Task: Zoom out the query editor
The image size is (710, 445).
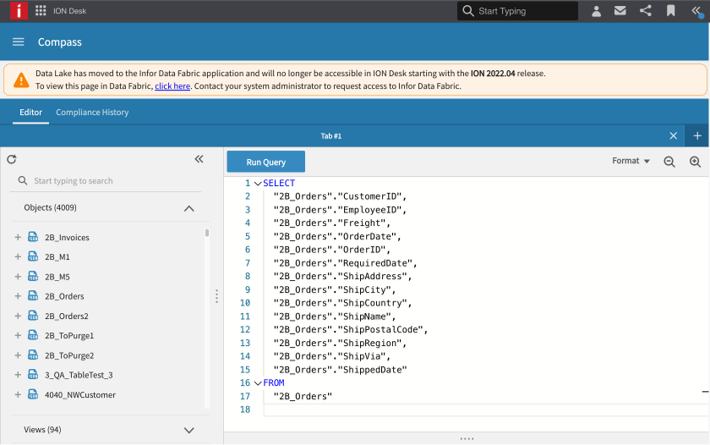Action: tap(670, 162)
